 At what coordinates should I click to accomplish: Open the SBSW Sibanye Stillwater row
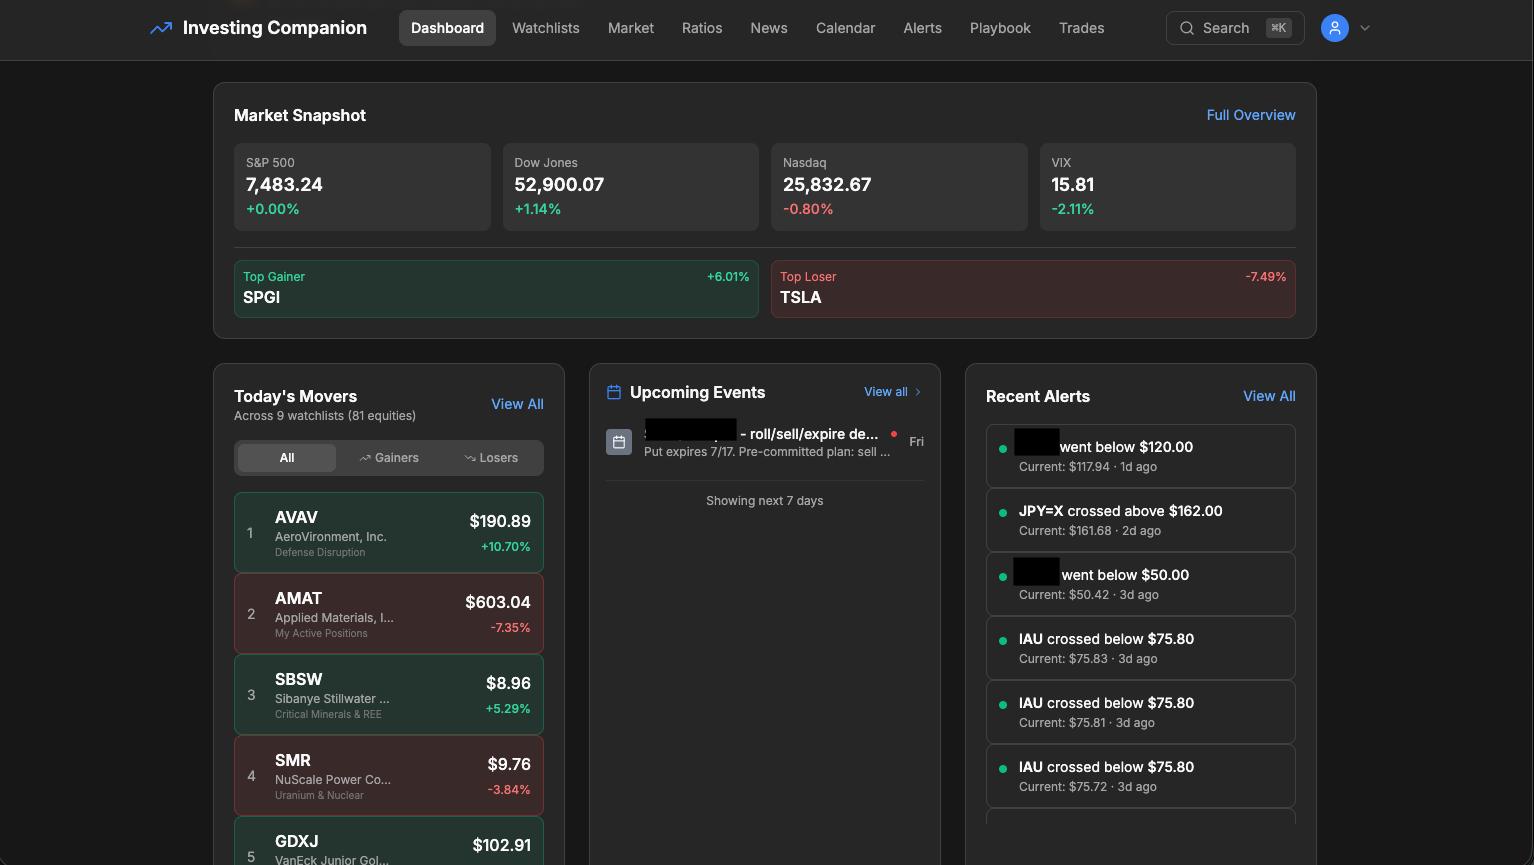389,695
